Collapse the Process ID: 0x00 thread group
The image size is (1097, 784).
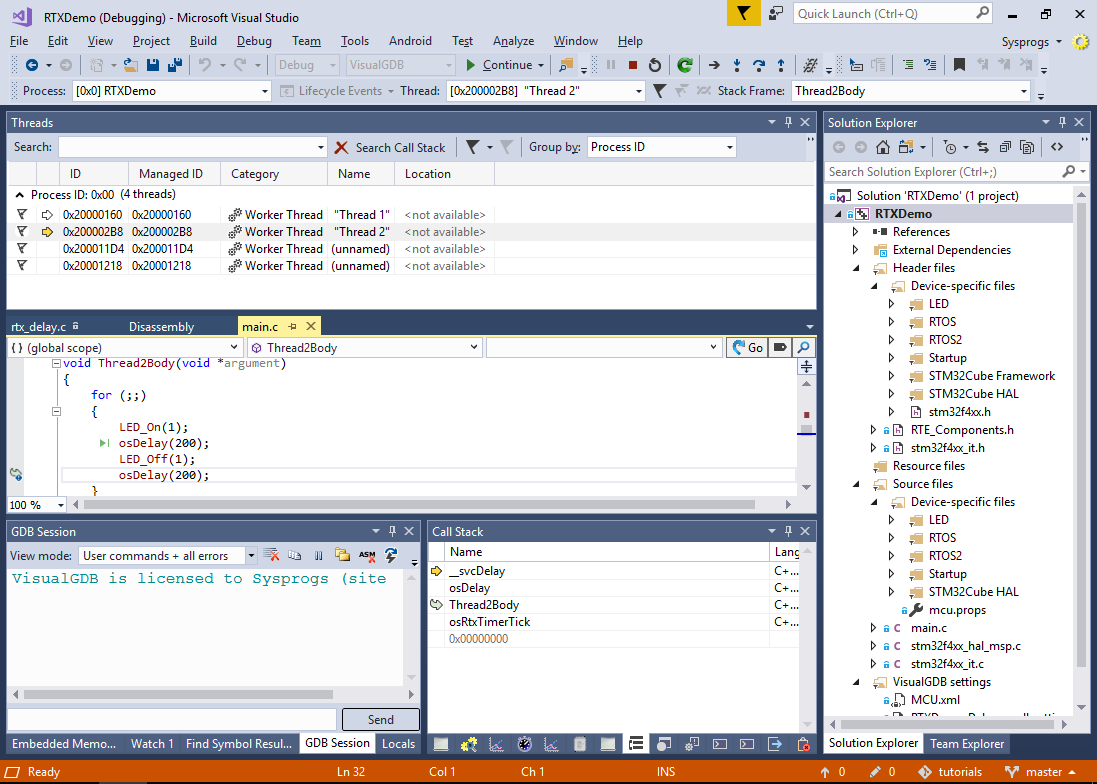(x=20, y=194)
